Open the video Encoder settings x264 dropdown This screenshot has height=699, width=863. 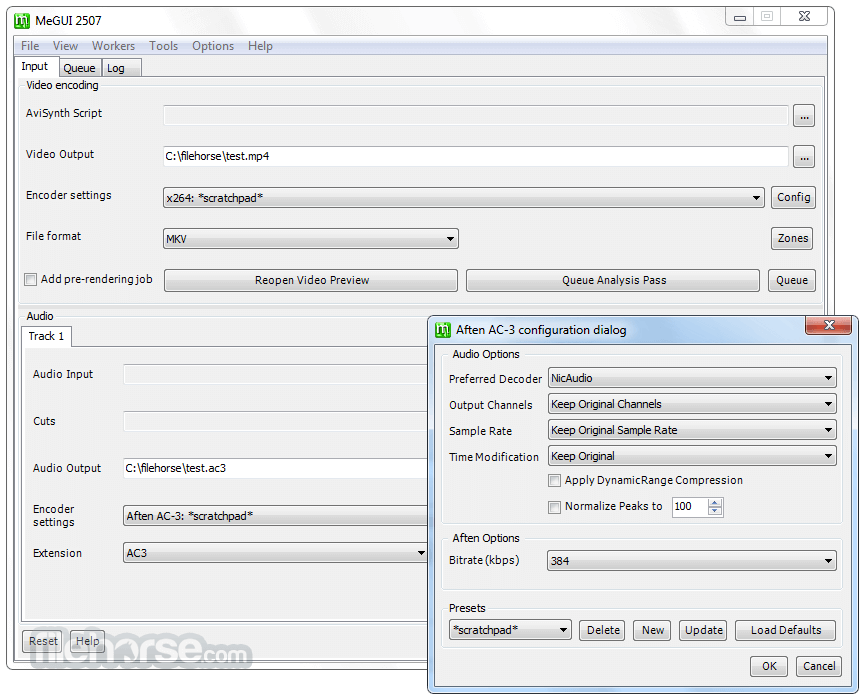point(463,198)
